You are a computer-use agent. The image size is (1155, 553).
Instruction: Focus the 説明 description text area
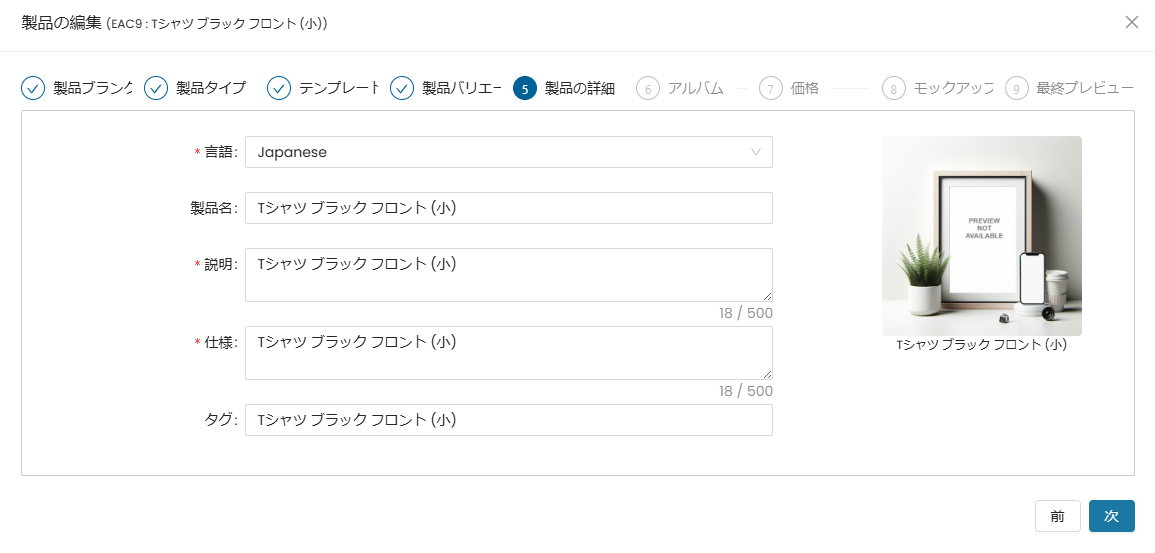coord(508,274)
